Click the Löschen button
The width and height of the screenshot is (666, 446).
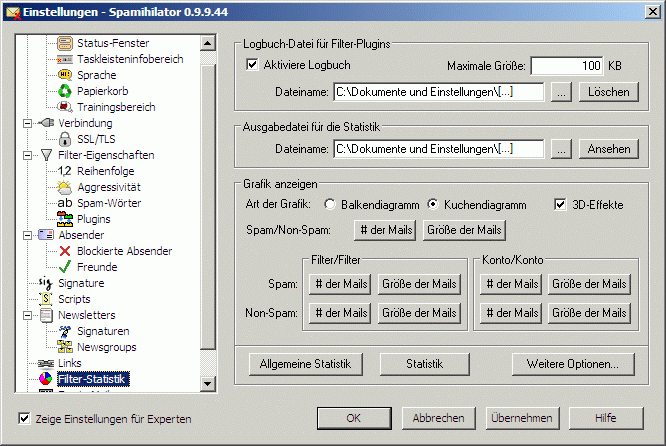(609, 92)
